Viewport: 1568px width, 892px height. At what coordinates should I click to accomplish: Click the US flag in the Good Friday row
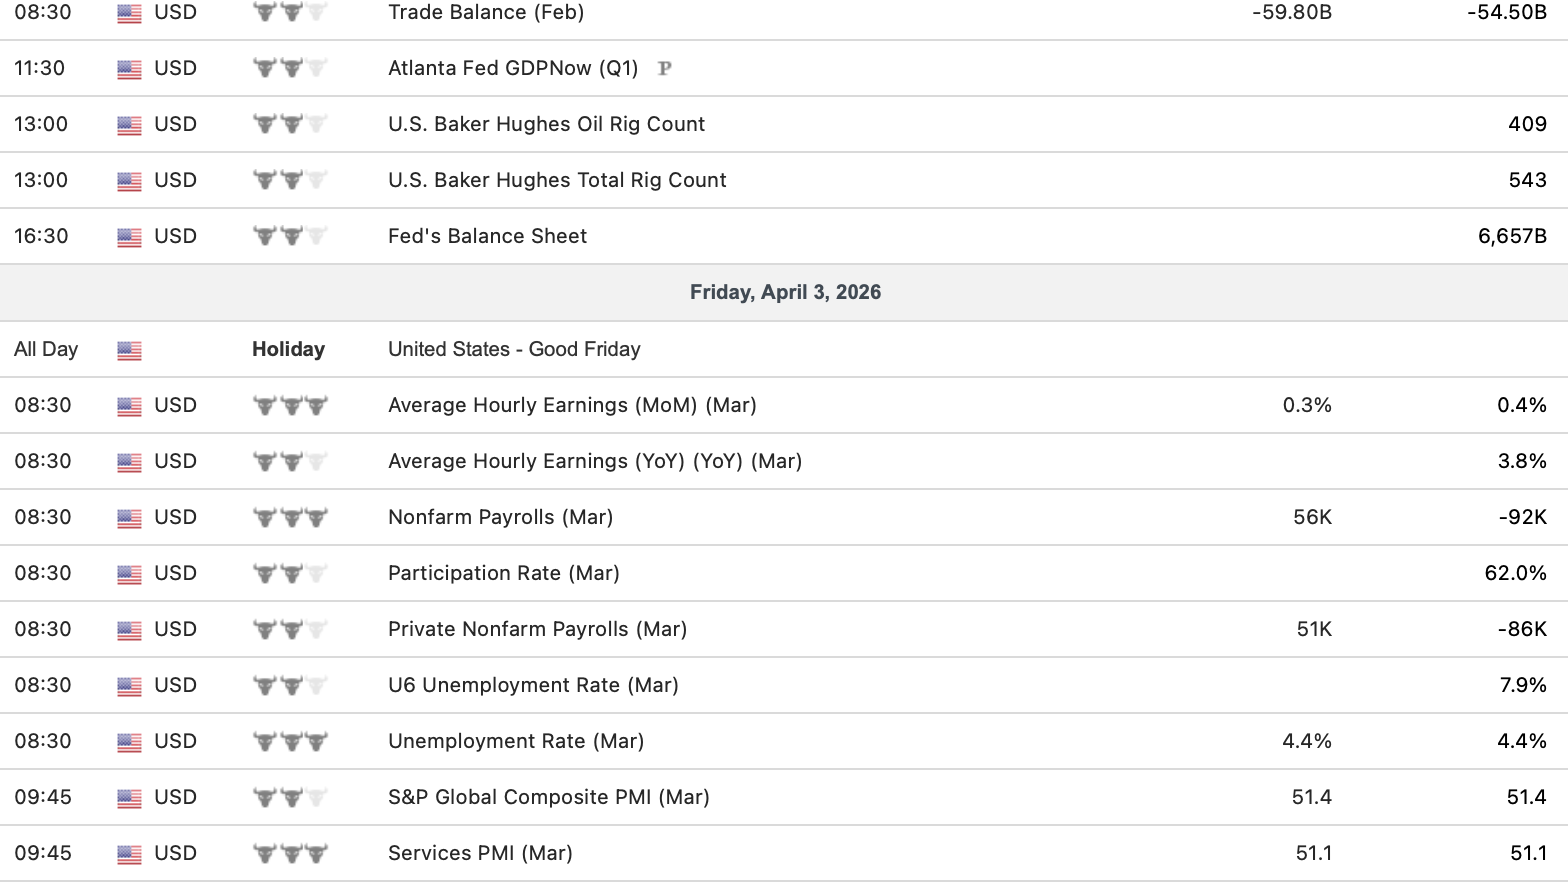tap(129, 351)
